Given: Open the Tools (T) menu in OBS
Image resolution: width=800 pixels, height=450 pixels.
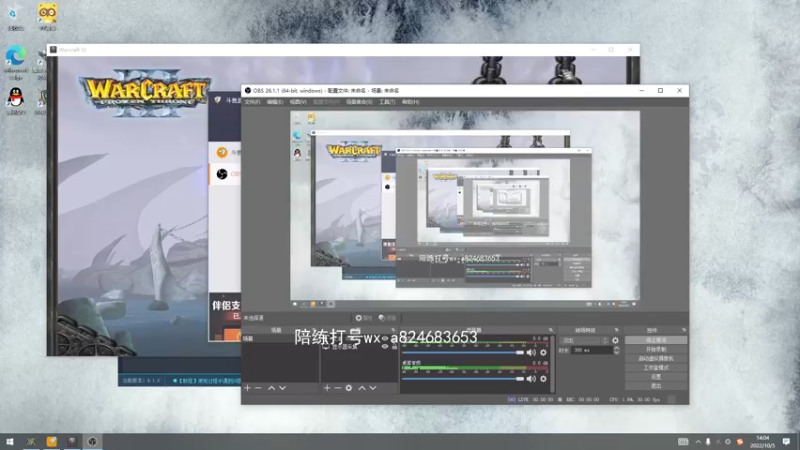Looking at the screenshot, I should [x=387, y=102].
